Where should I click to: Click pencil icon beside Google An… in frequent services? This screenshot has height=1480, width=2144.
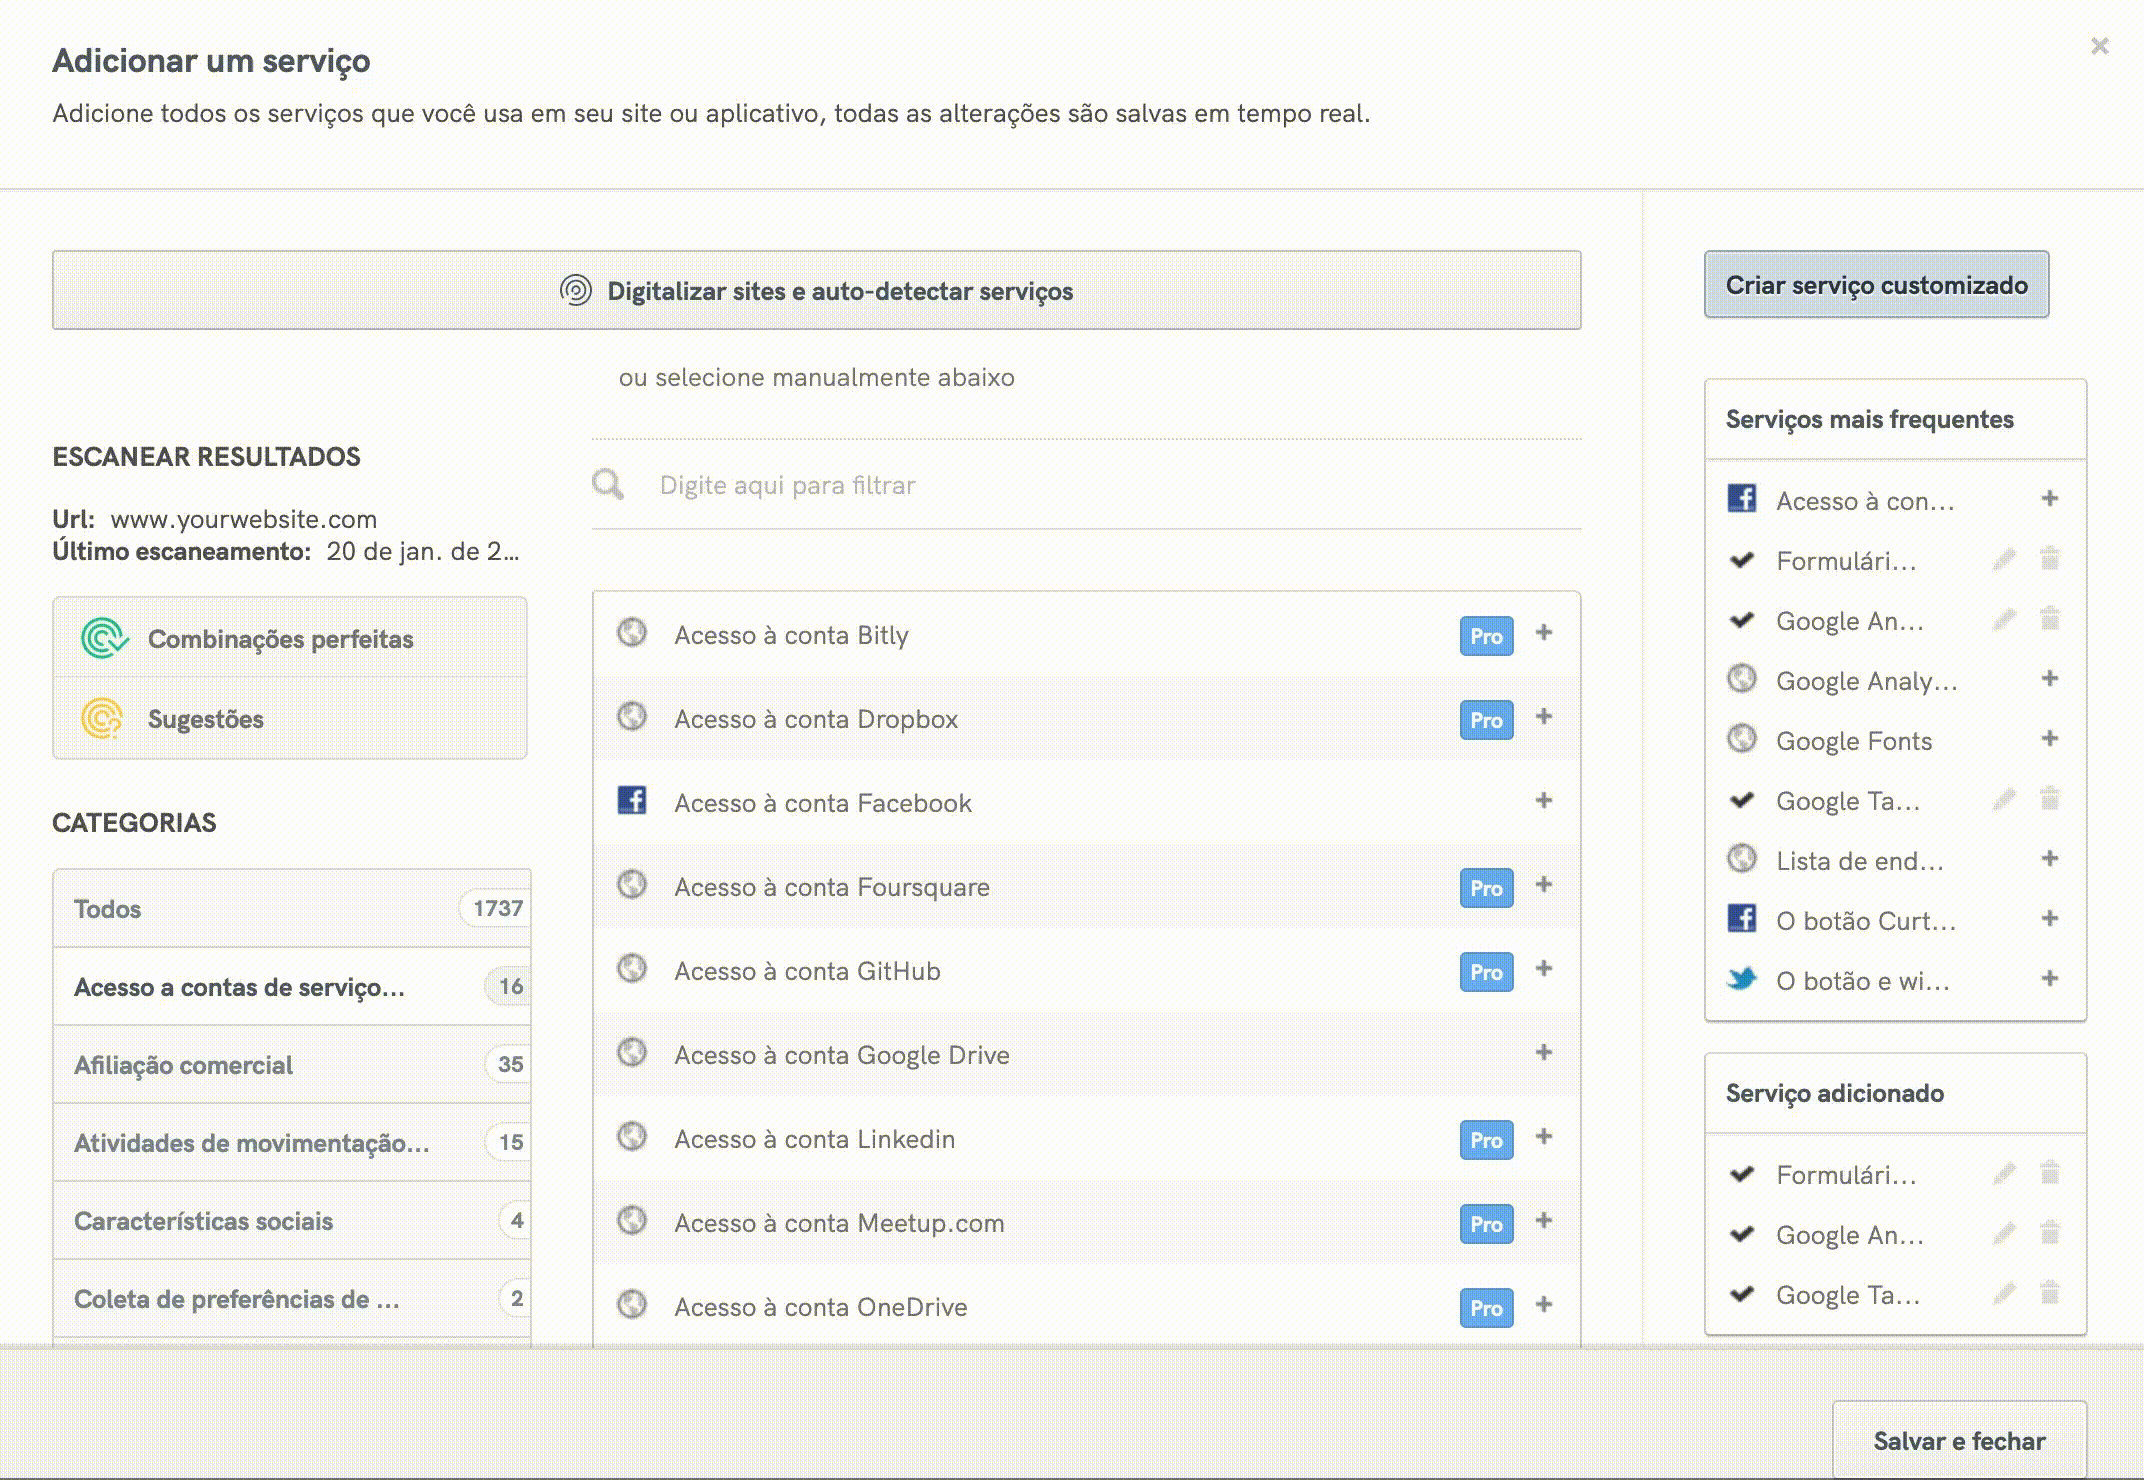tap(2004, 620)
